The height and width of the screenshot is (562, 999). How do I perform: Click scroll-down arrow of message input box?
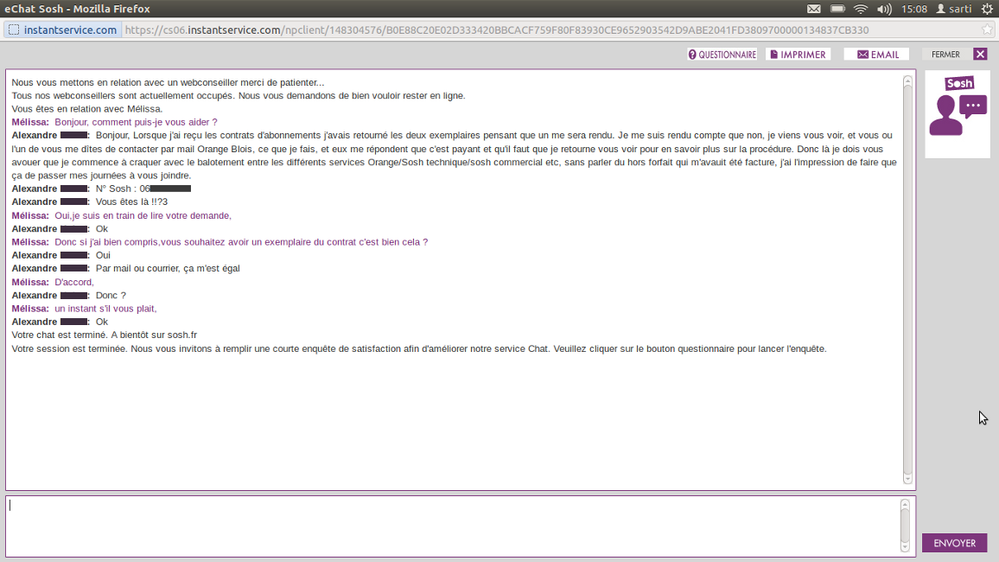[905, 547]
